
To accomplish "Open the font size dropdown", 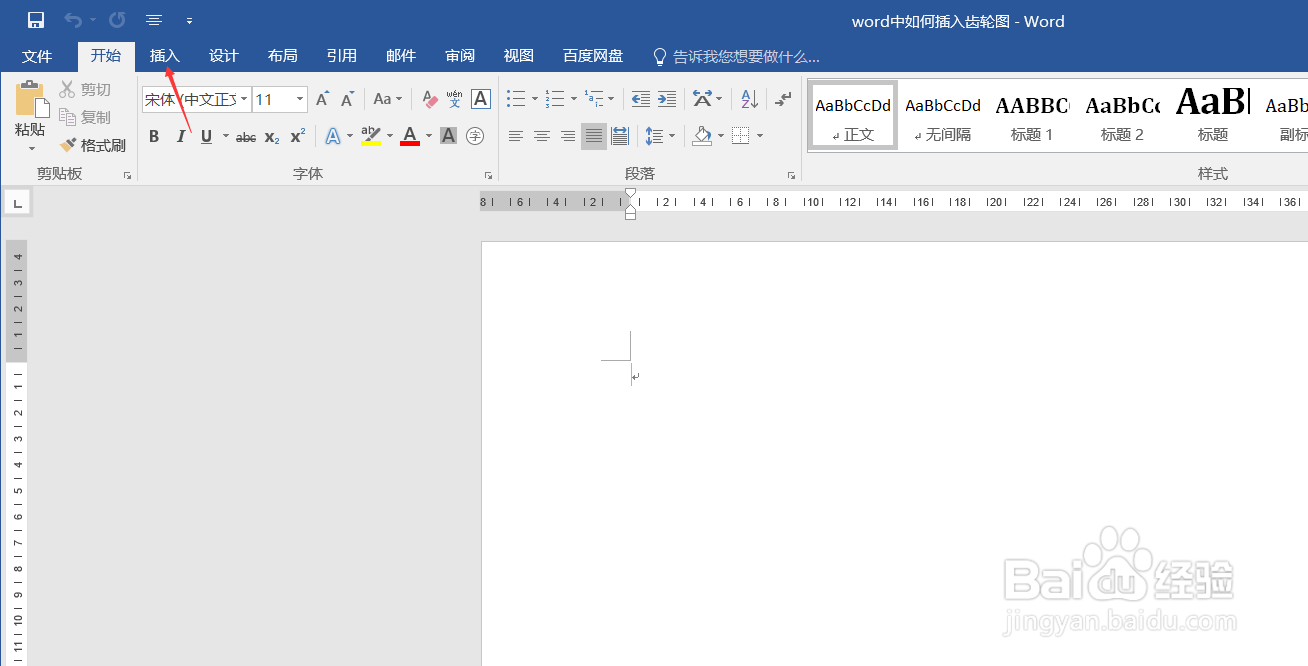I will click(x=300, y=99).
